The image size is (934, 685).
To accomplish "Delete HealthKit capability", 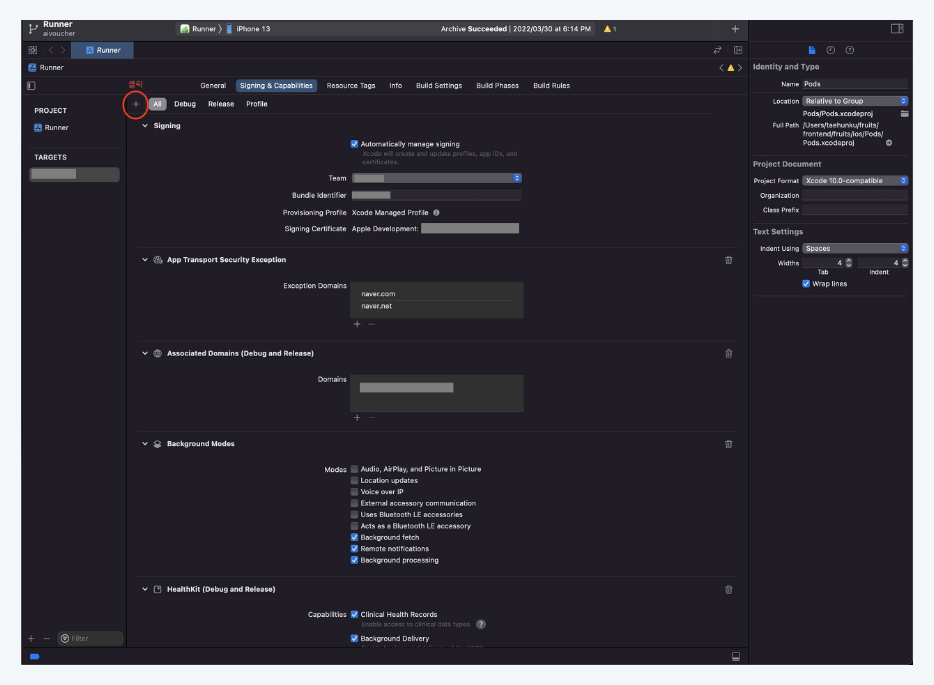I will pyautogui.click(x=728, y=590).
